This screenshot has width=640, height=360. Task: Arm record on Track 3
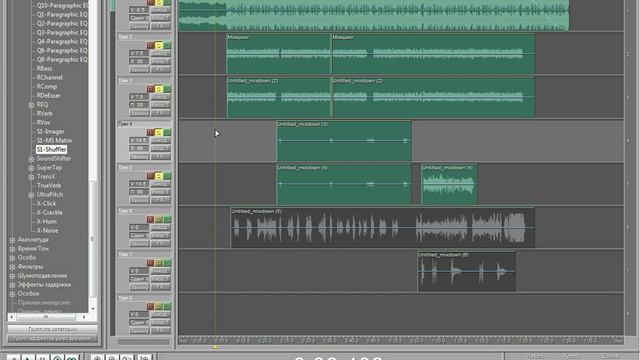(x=150, y=89)
